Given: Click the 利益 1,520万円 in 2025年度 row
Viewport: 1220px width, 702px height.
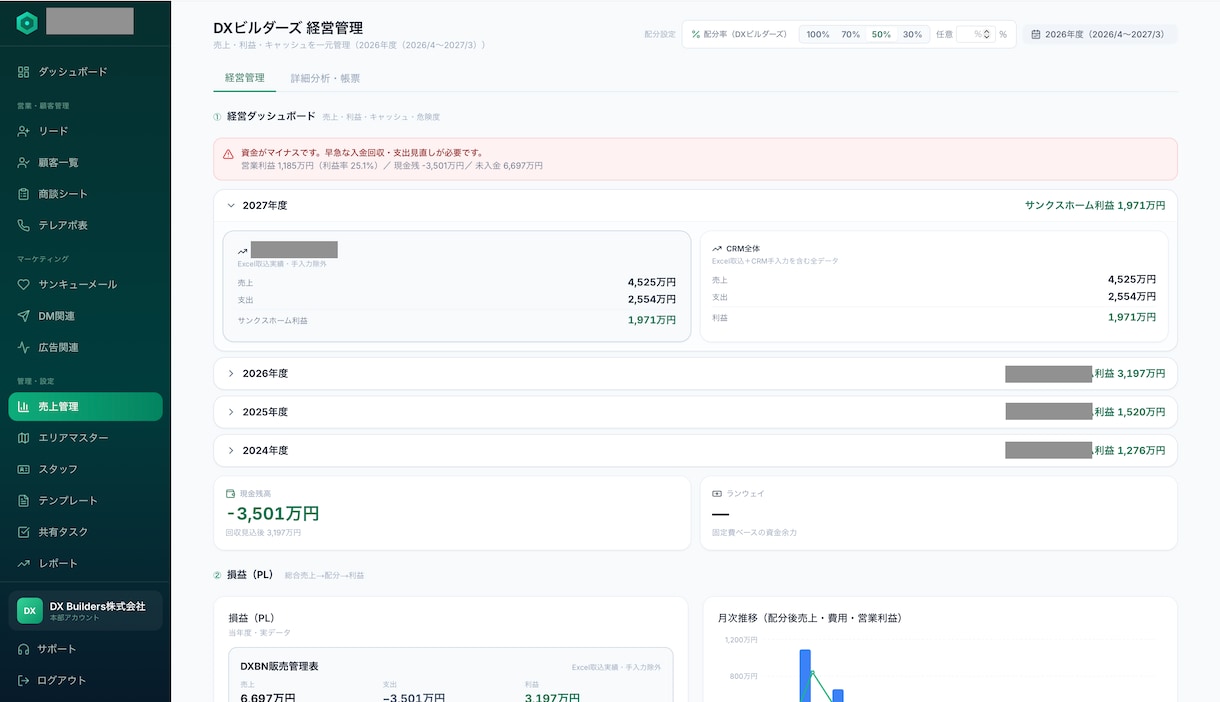Looking at the screenshot, I should 1130,412.
